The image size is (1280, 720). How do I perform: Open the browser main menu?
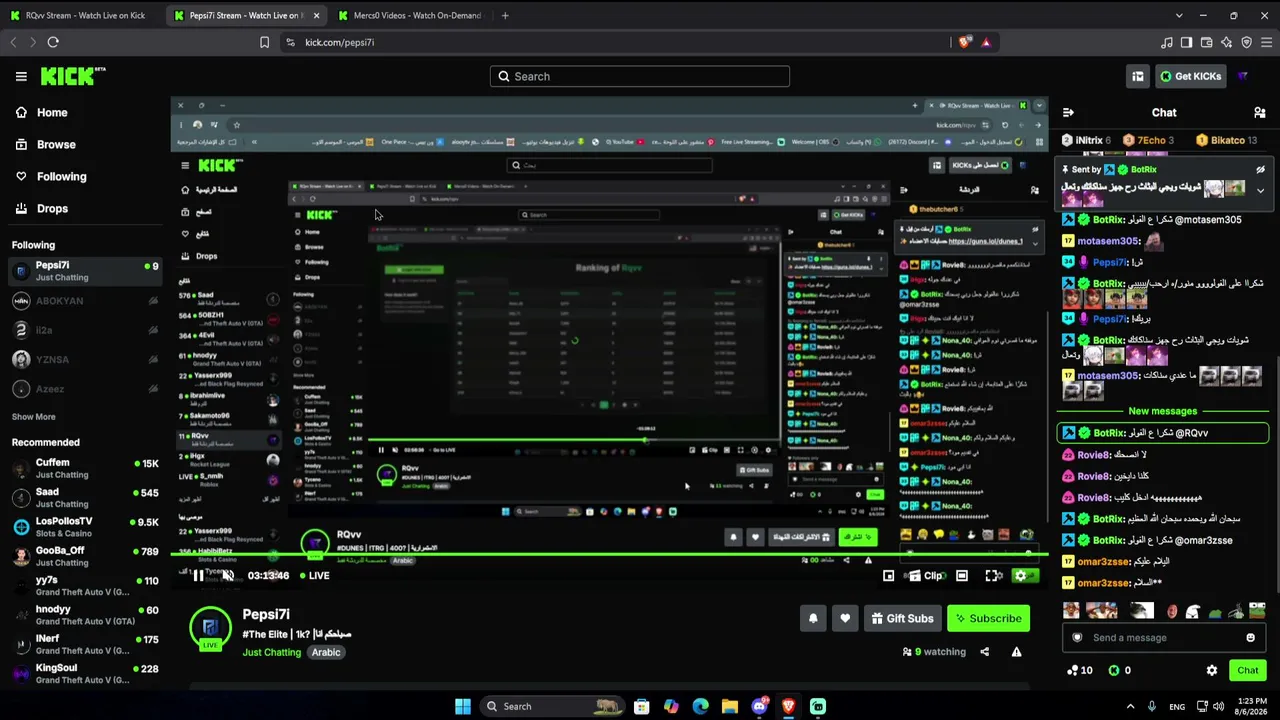coord(1267,42)
